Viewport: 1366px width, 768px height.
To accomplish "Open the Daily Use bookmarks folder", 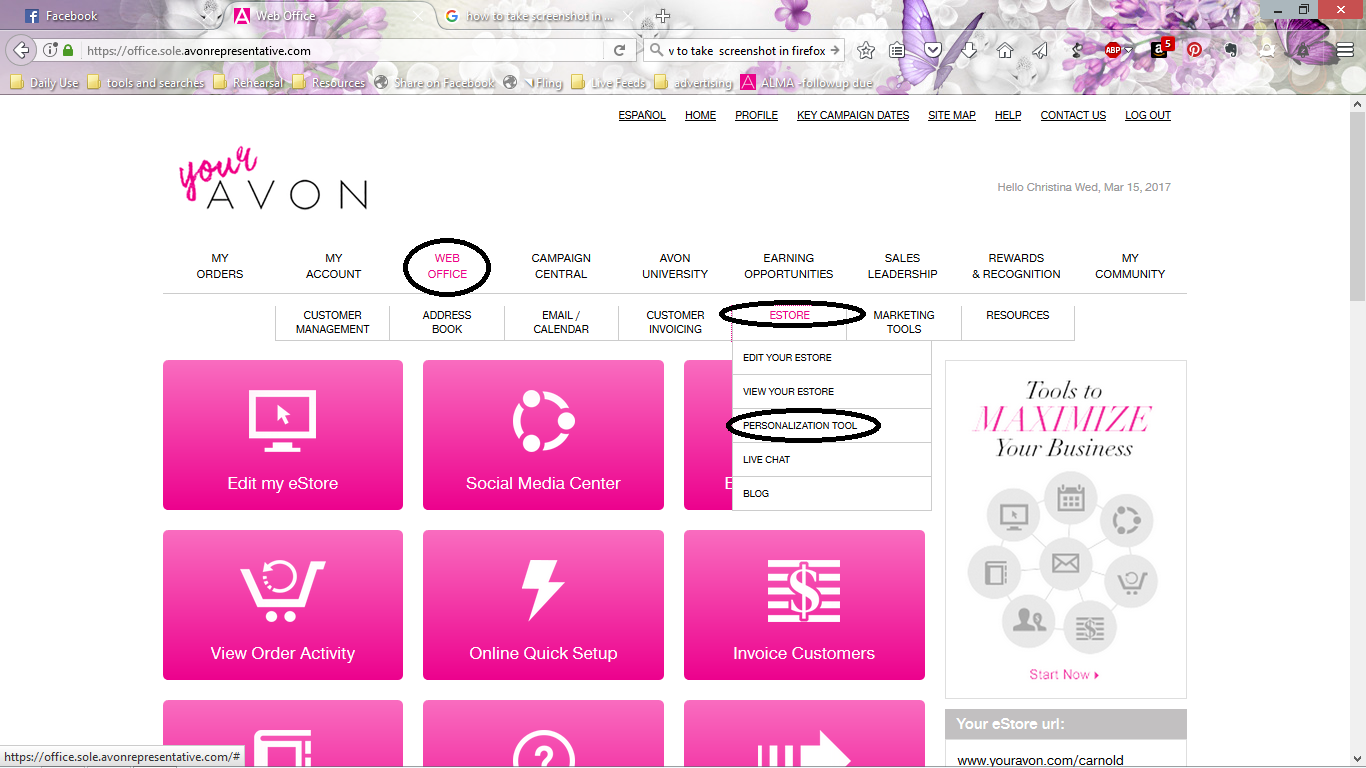I will [45, 83].
